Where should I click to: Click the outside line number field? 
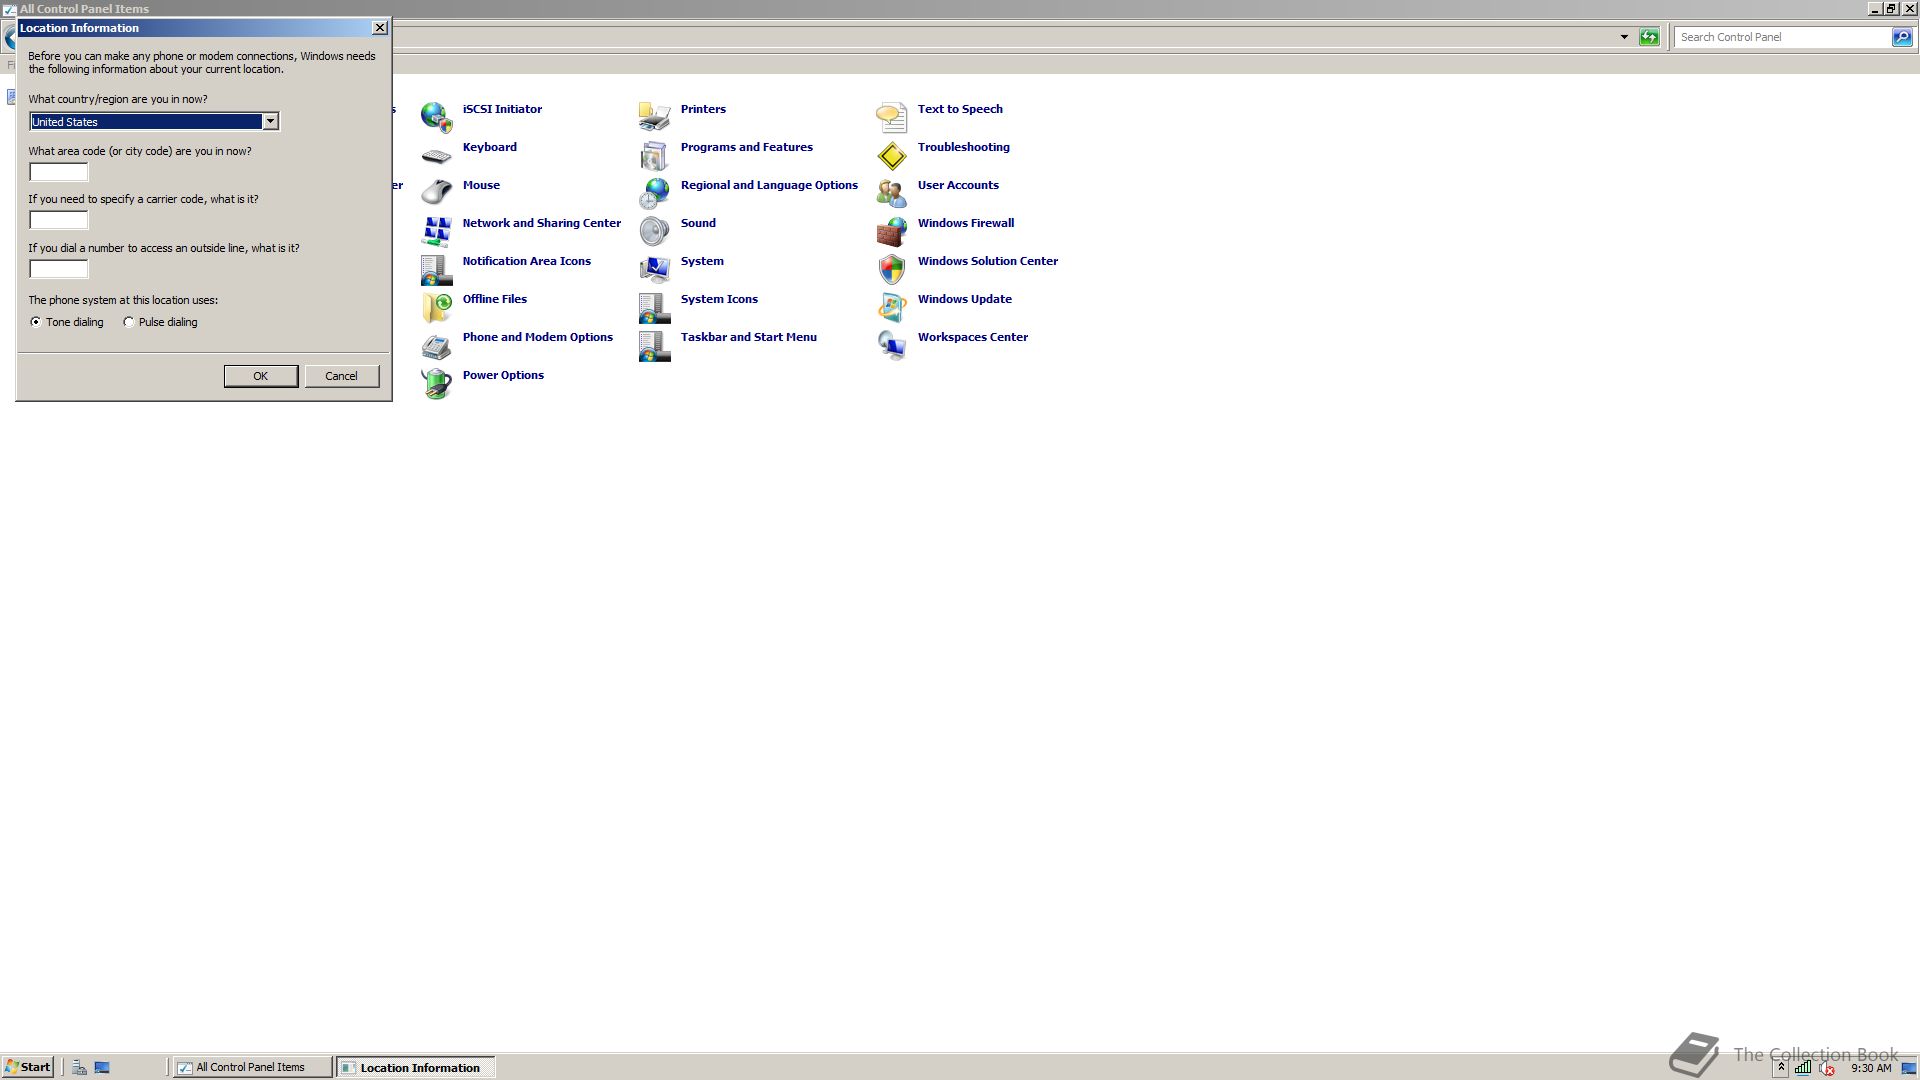[59, 269]
